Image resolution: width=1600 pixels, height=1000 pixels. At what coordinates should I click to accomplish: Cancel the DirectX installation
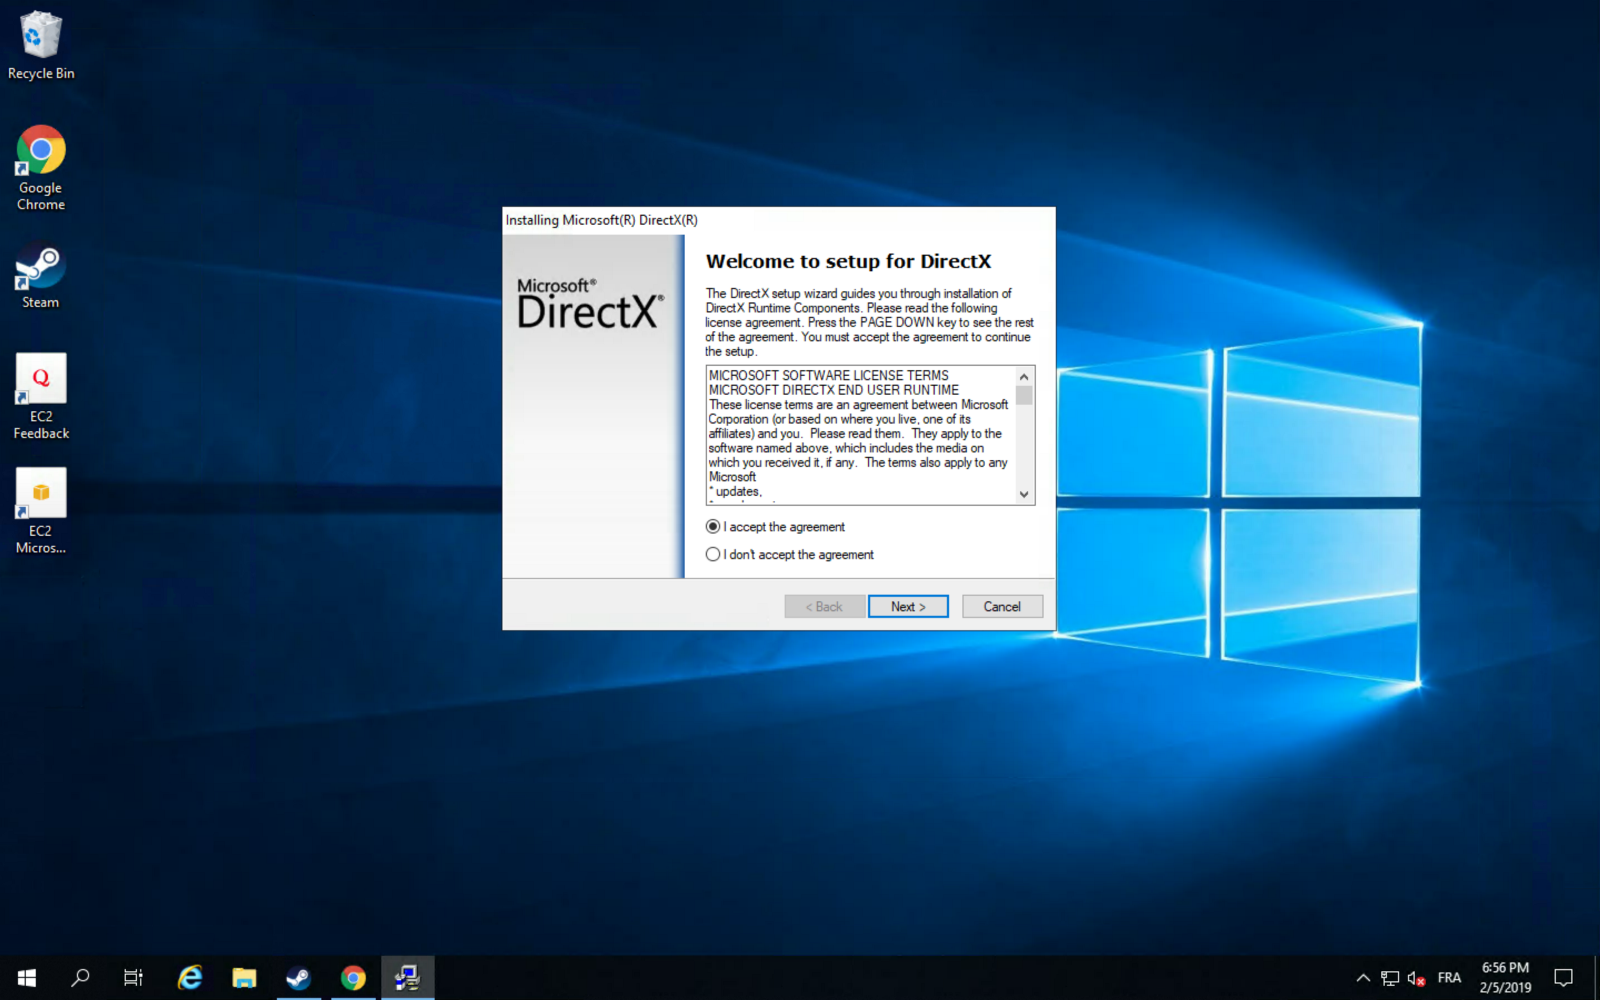click(x=1002, y=607)
